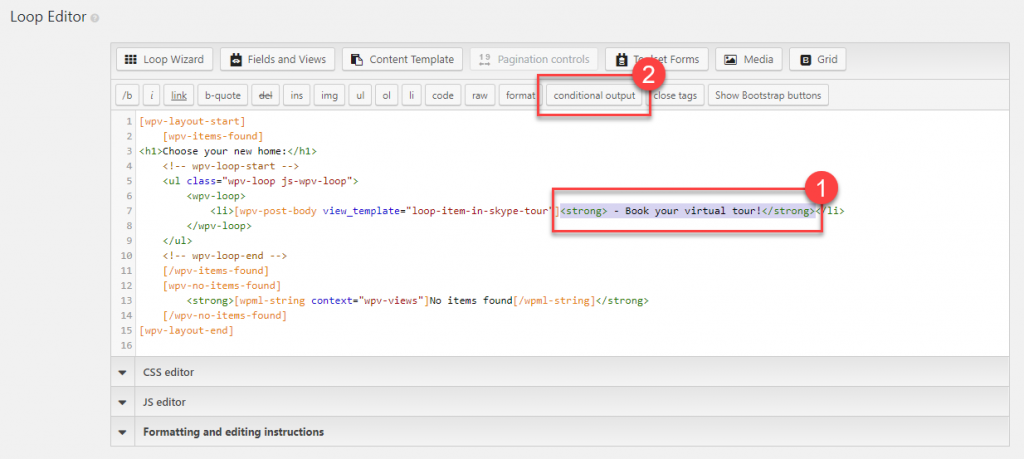Viewport: 1024px width, 459px height.
Task: Click the [wpv-layout-start] code line
Action: pyautogui.click(x=193, y=121)
